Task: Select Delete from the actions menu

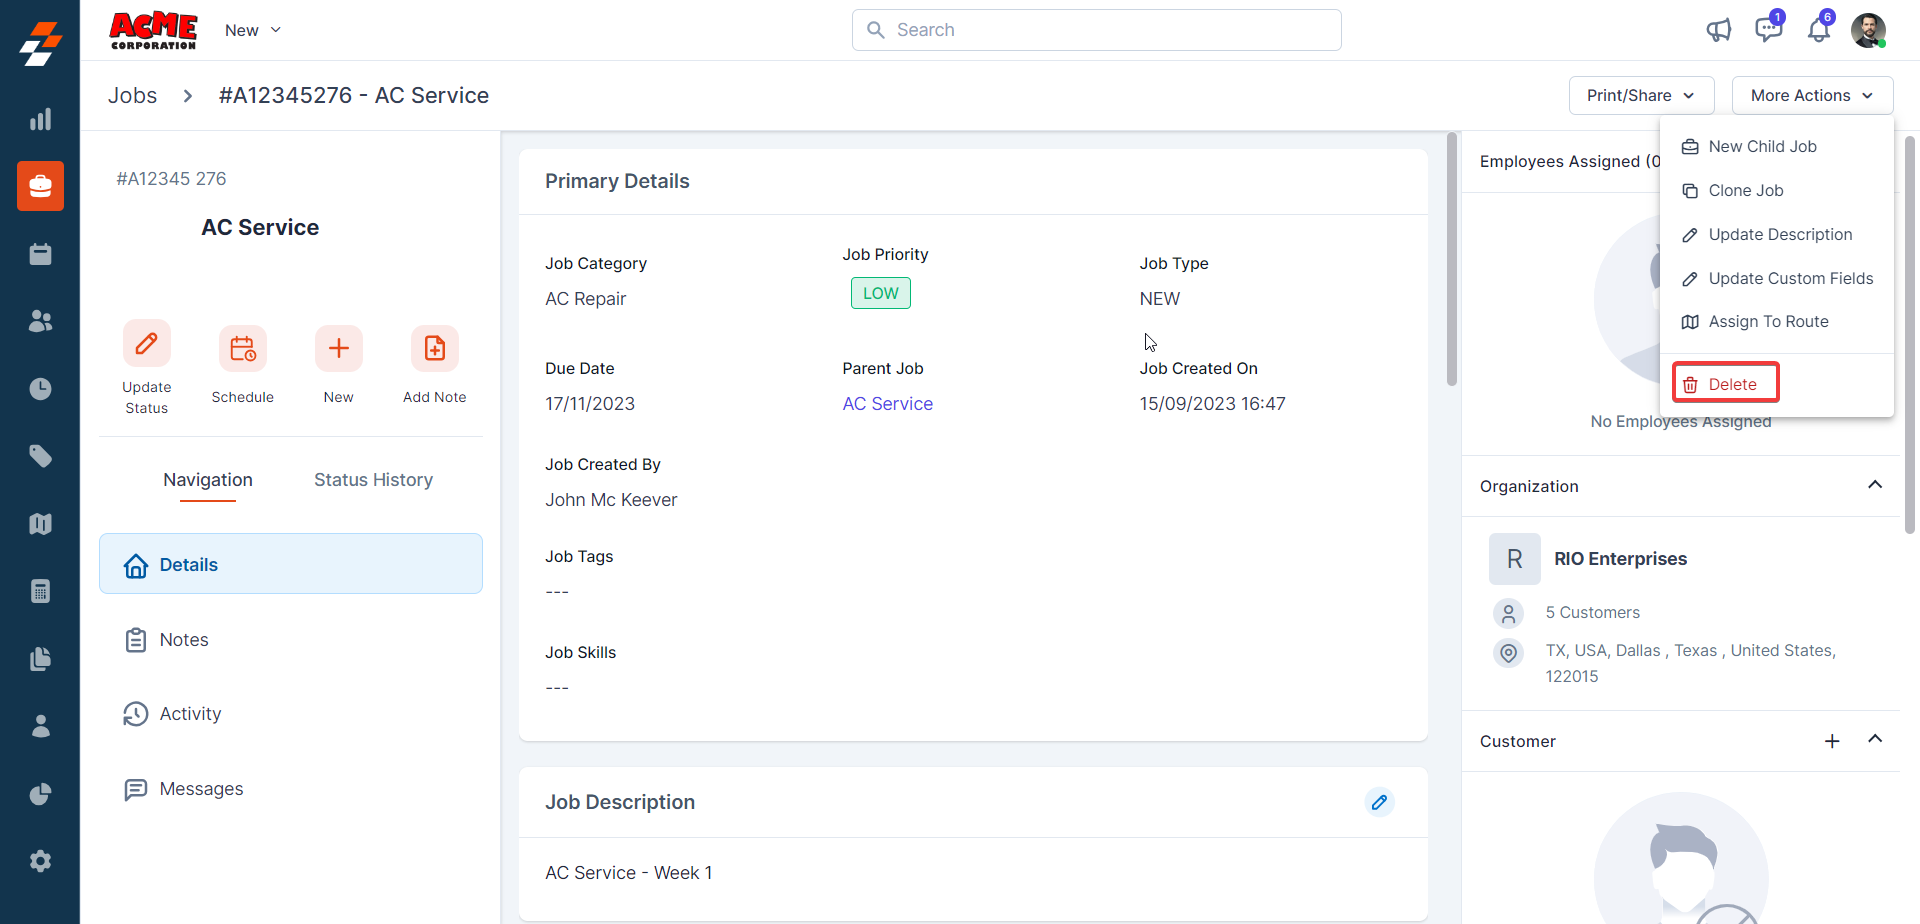Action: [x=1725, y=384]
